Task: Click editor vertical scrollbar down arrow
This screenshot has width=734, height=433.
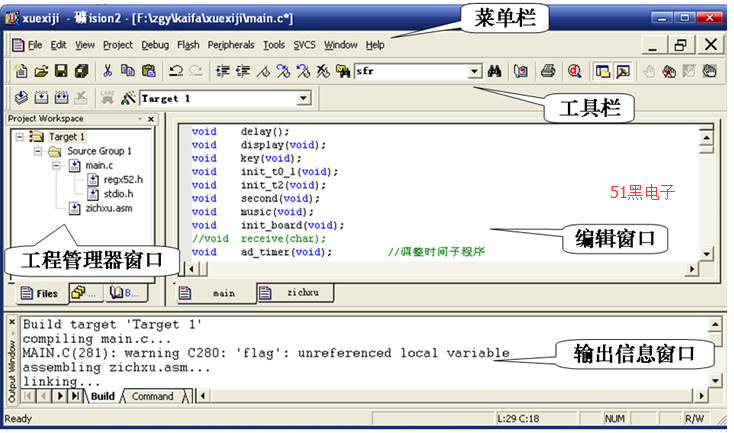Action: point(705,254)
